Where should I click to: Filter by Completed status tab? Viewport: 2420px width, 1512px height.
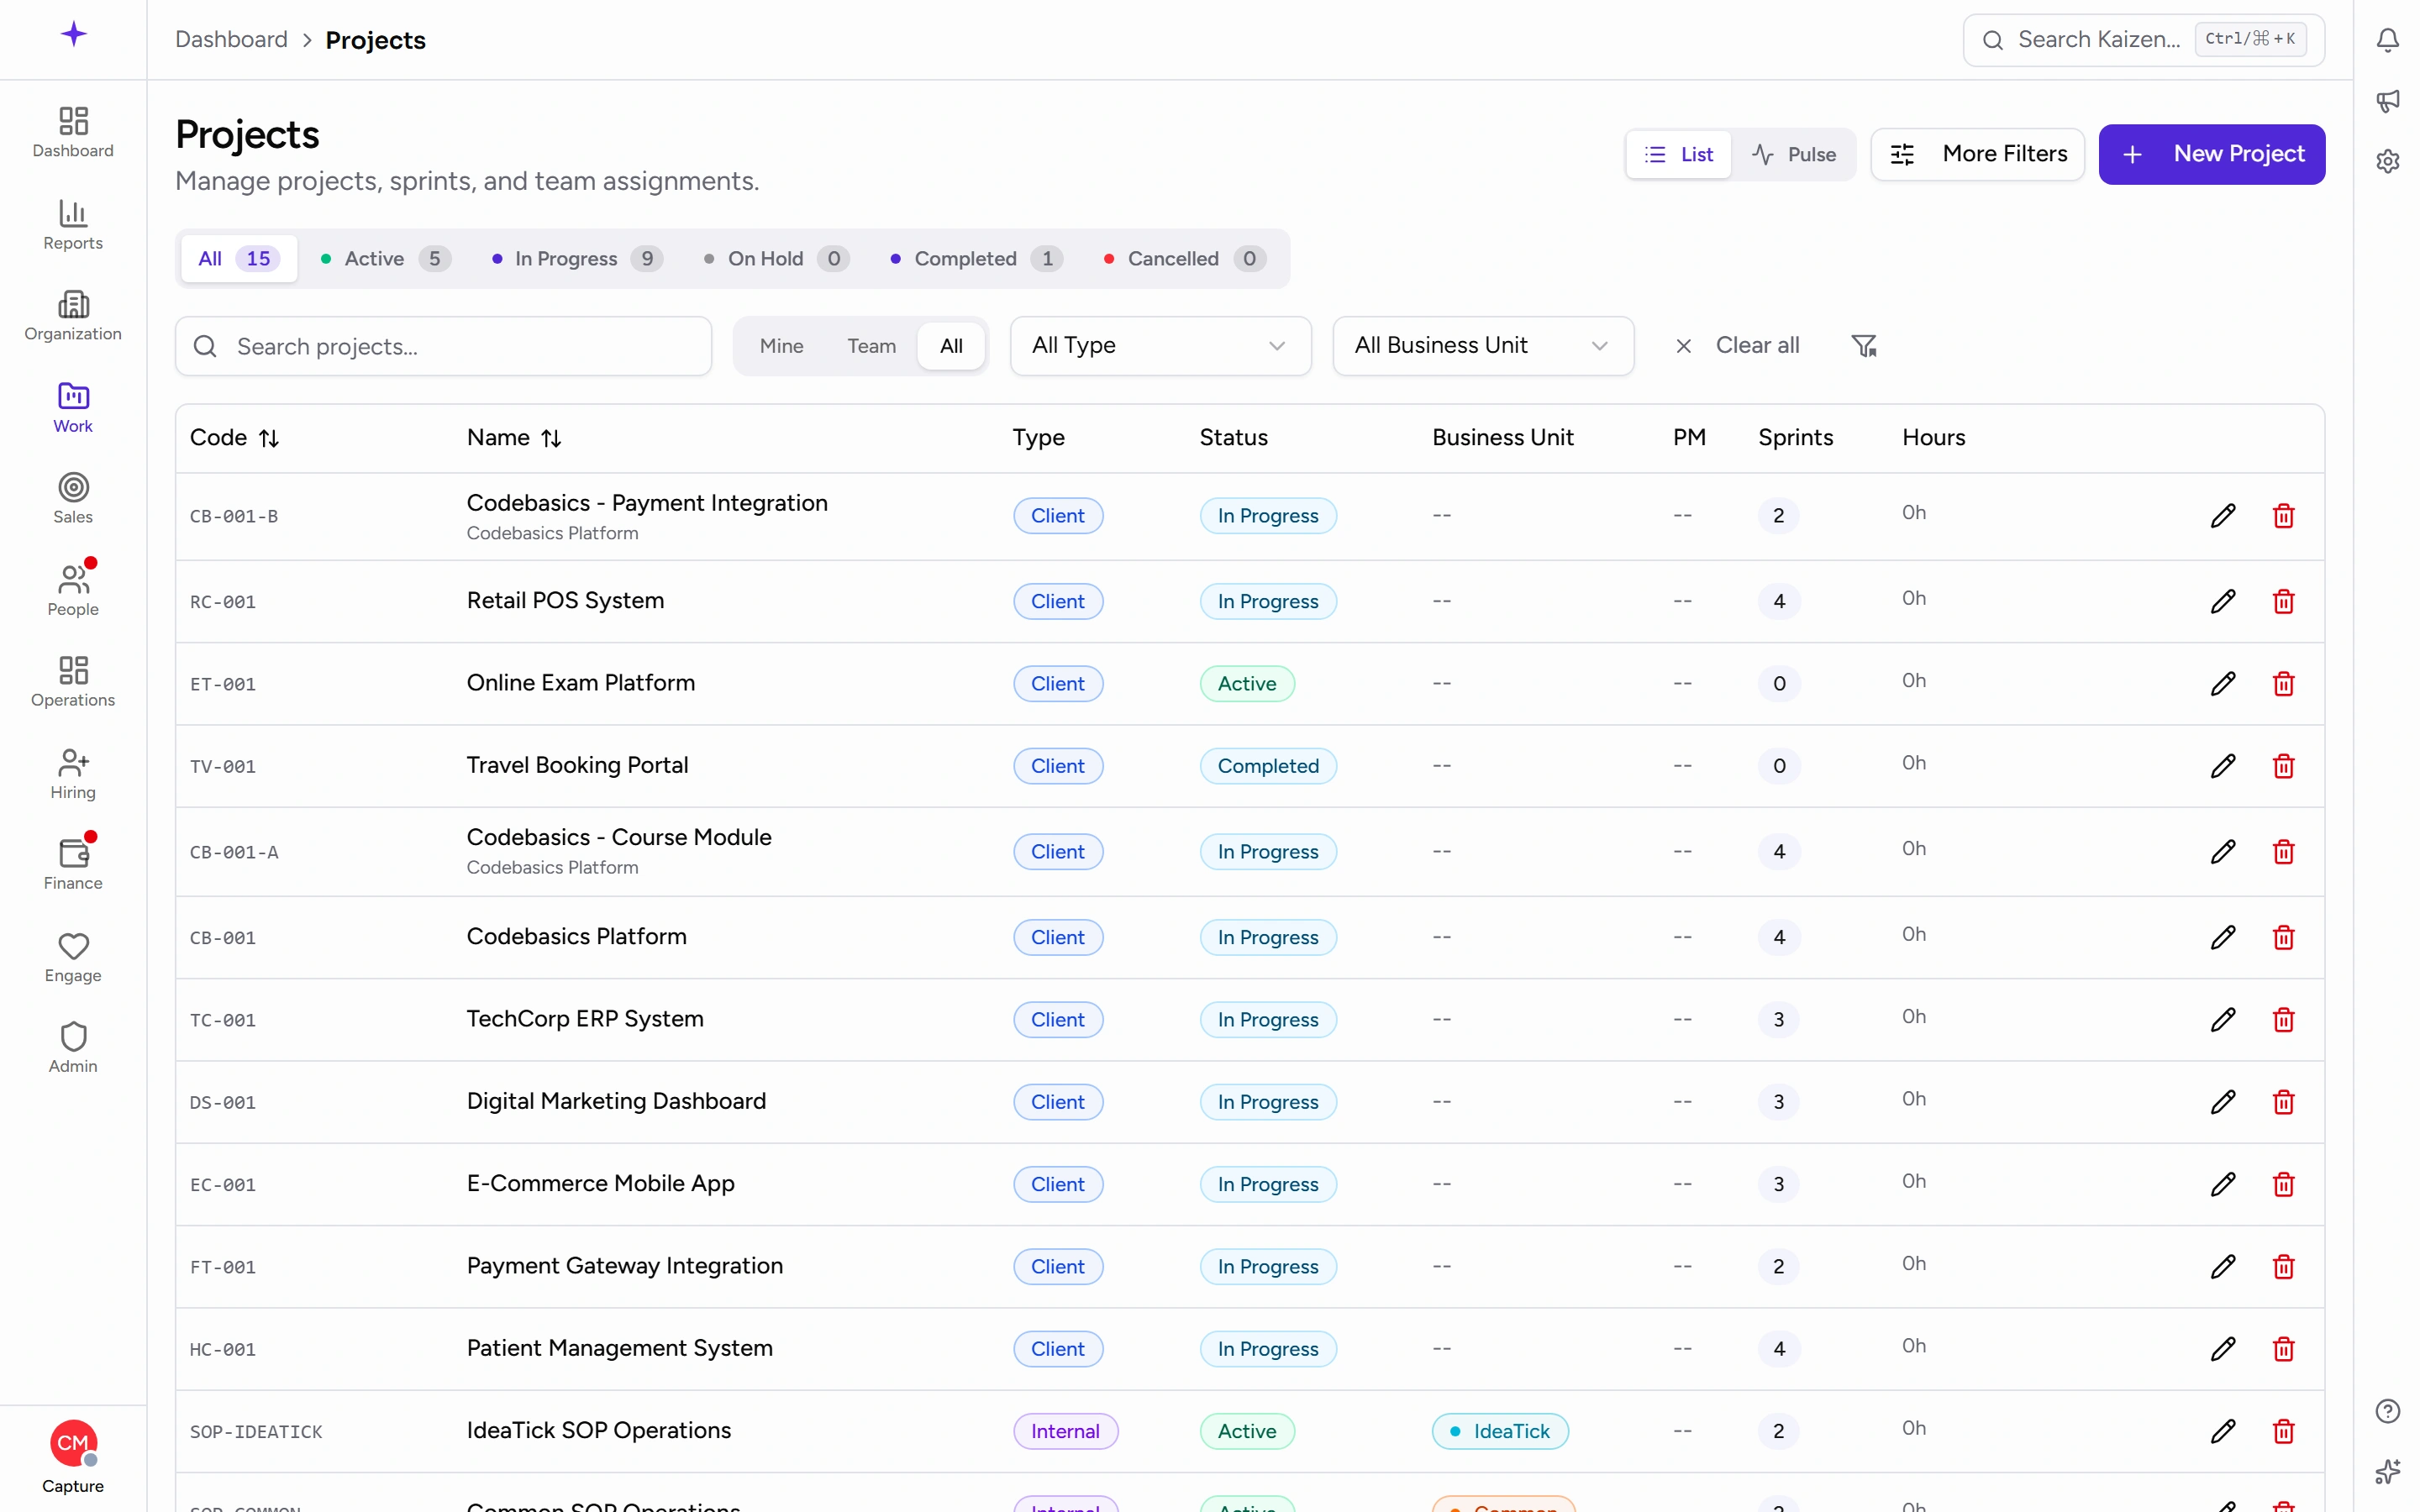pos(977,259)
